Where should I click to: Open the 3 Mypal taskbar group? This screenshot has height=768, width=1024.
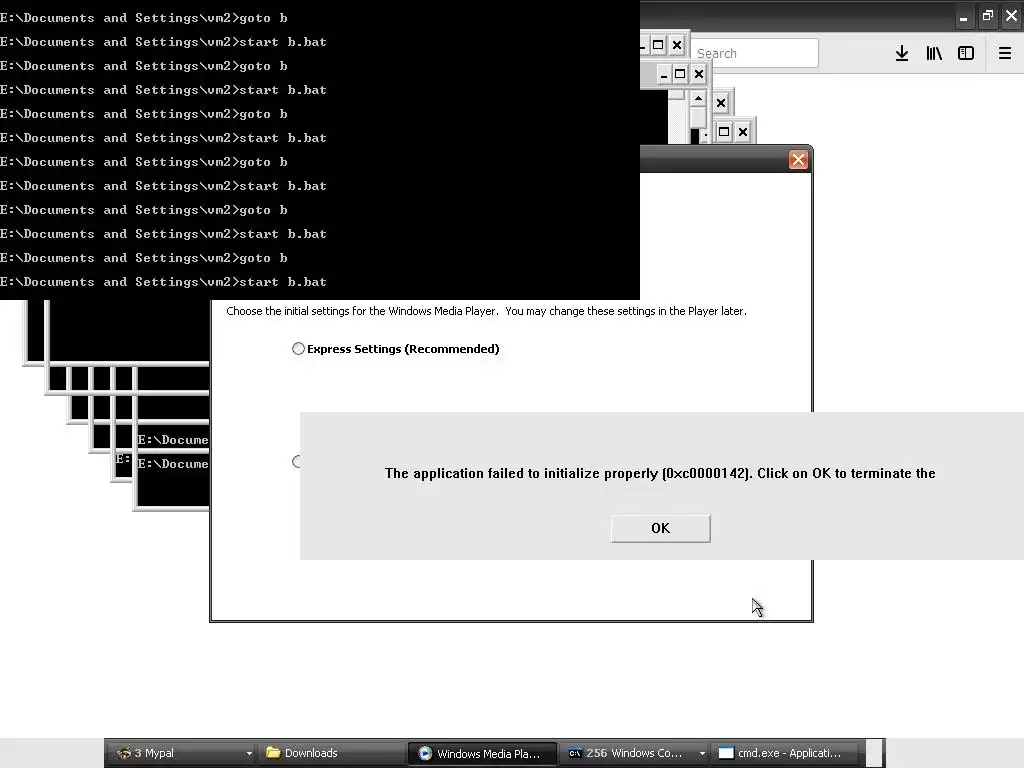(x=178, y=753)
